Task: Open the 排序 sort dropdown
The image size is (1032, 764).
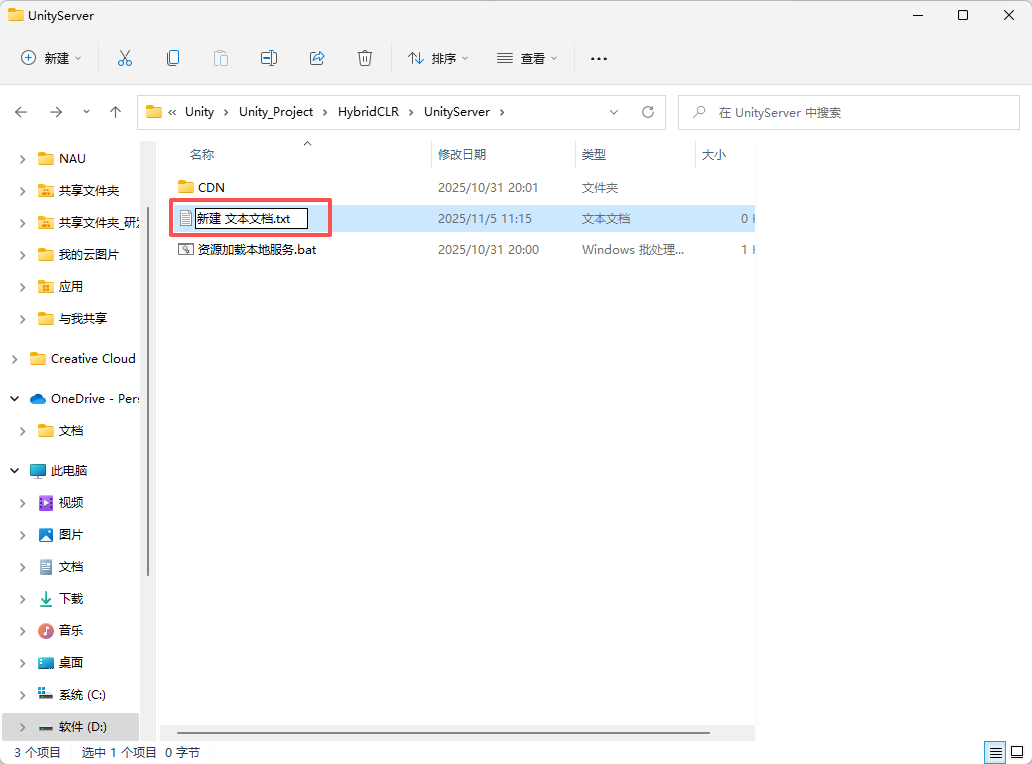Action: 438,59
